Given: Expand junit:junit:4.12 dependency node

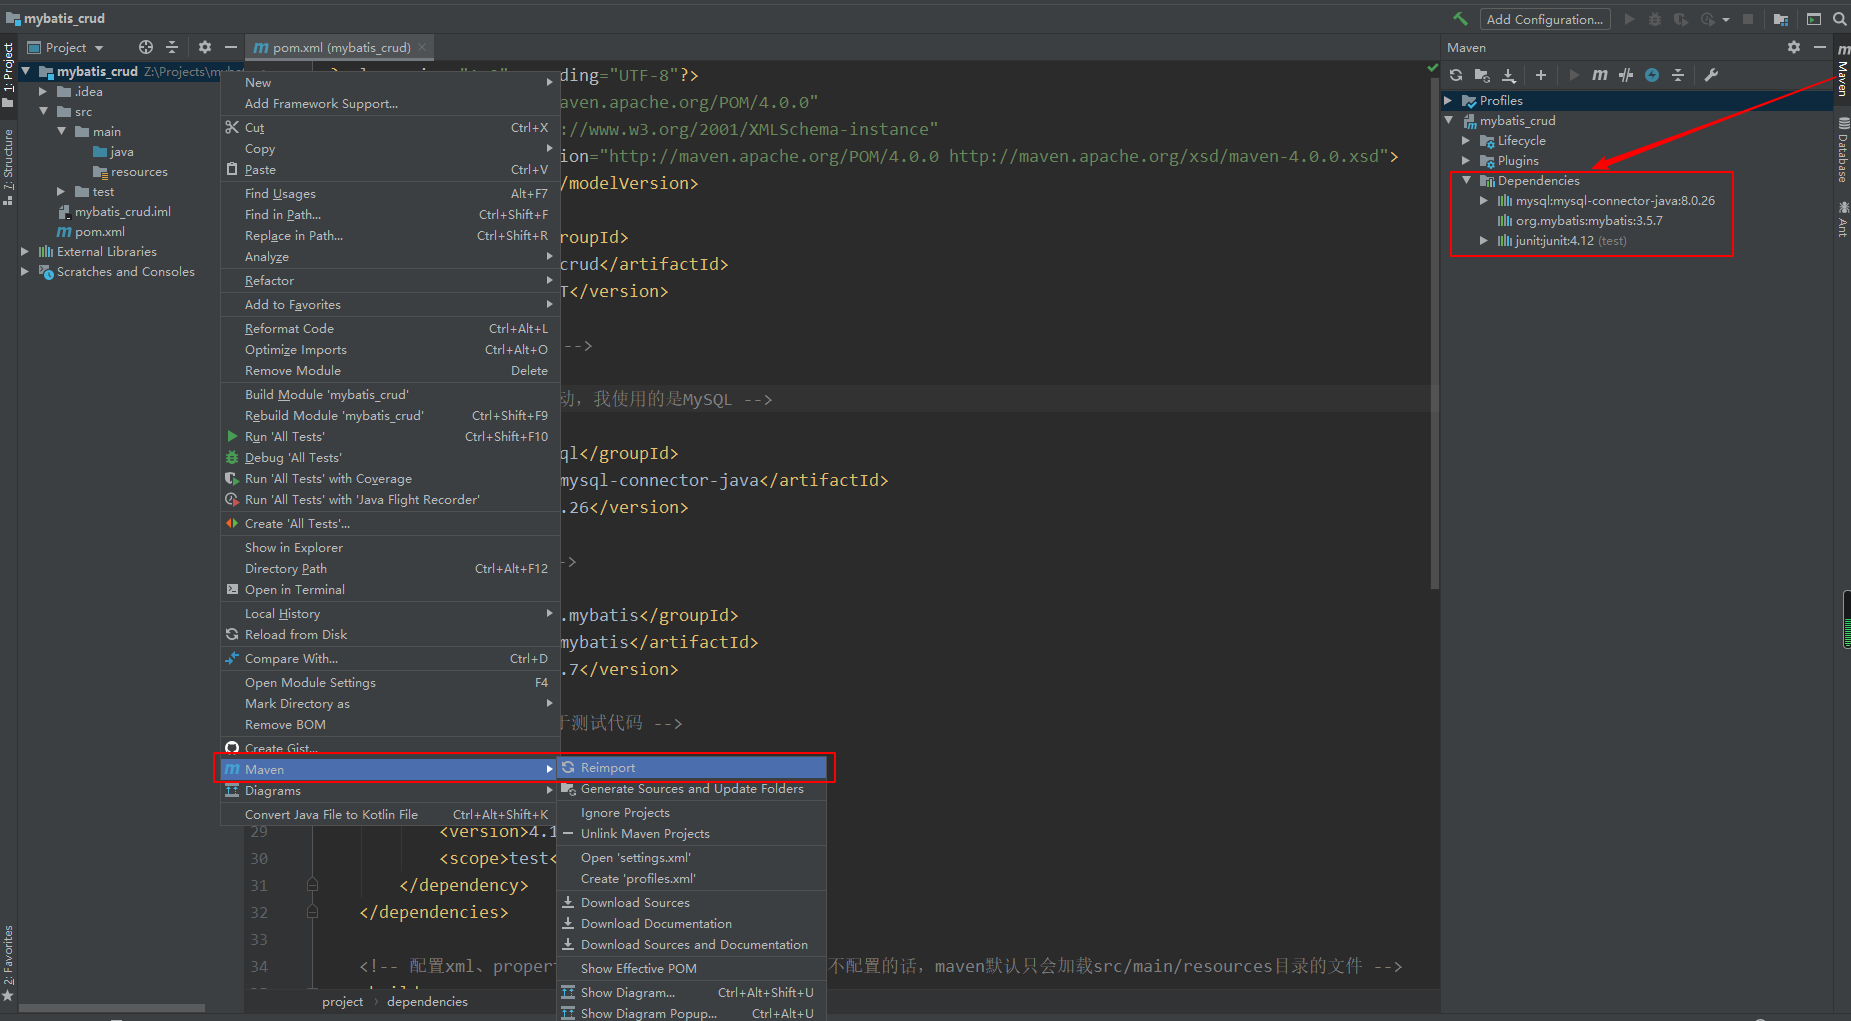Looking at the screenshot, I should [1484, 240].
